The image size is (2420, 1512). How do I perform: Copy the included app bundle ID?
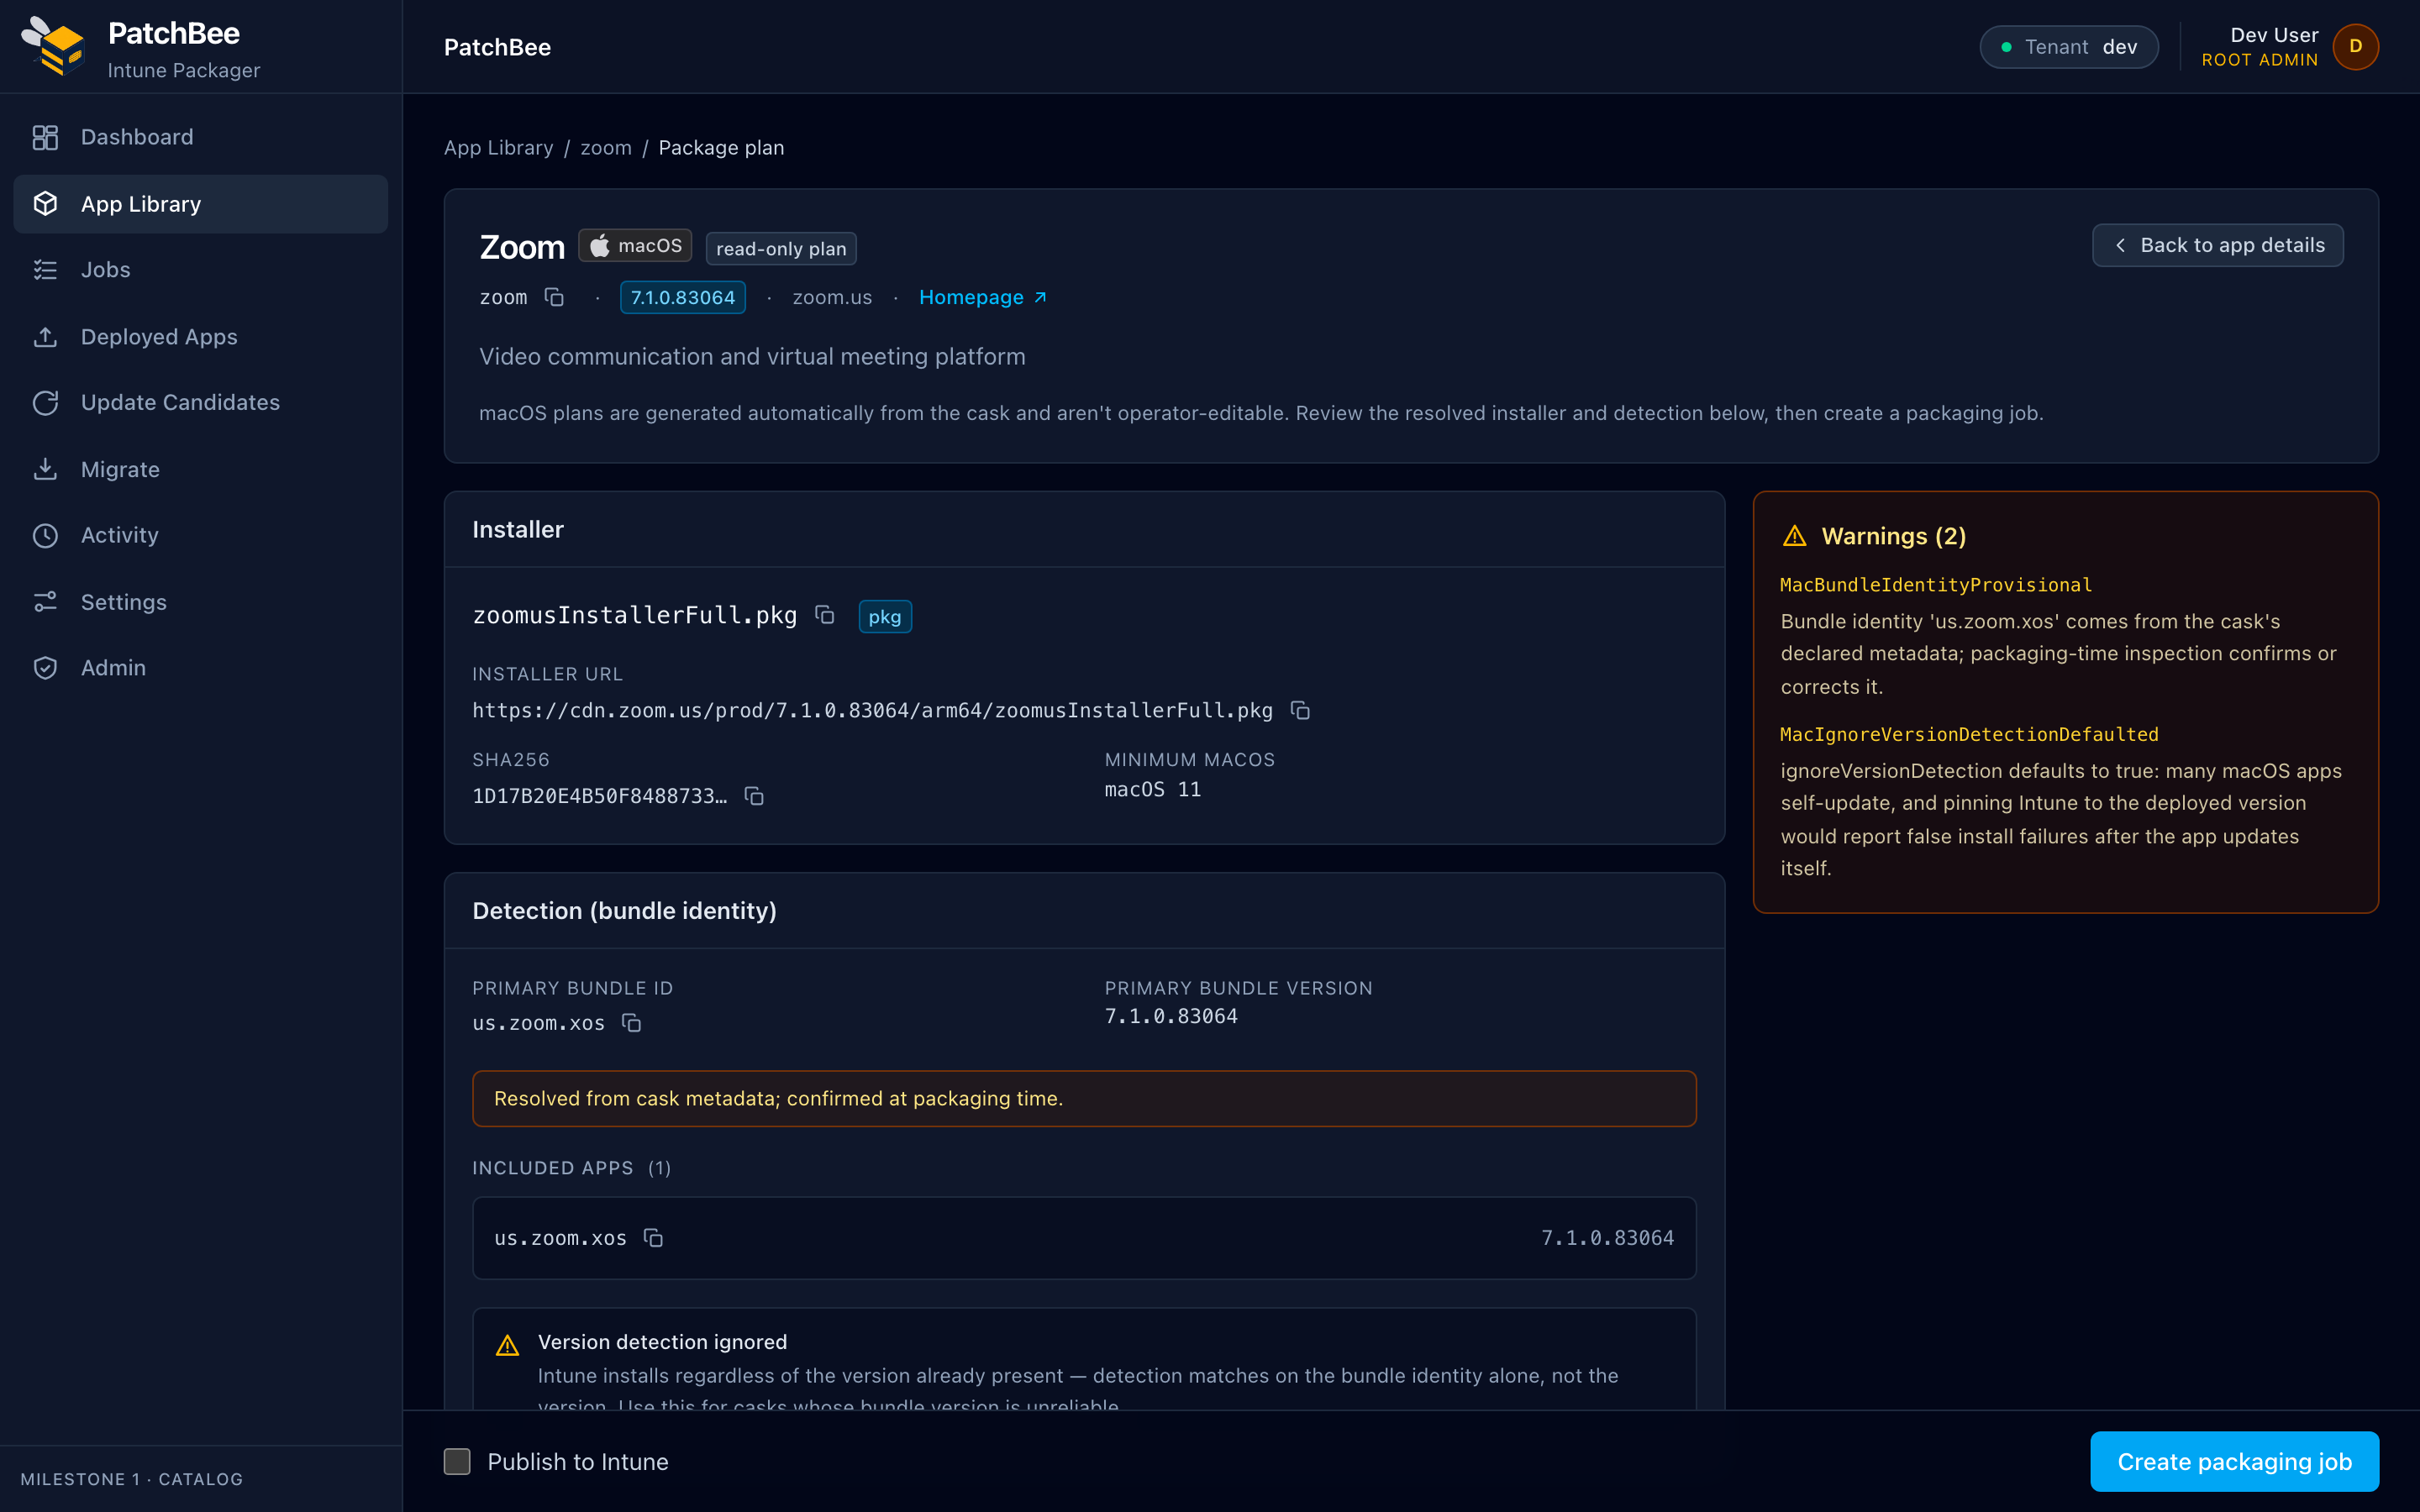coord(653,1238)
